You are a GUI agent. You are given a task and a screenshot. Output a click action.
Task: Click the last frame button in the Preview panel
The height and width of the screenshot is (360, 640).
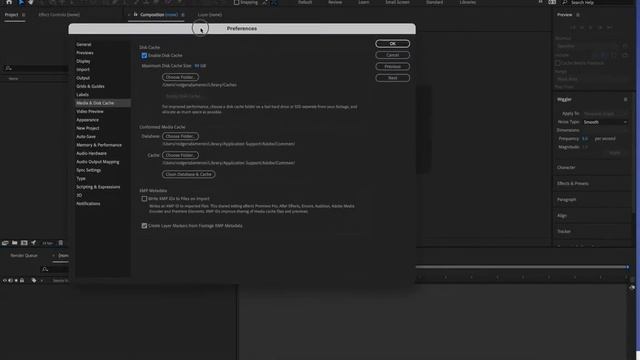point(609,27)
